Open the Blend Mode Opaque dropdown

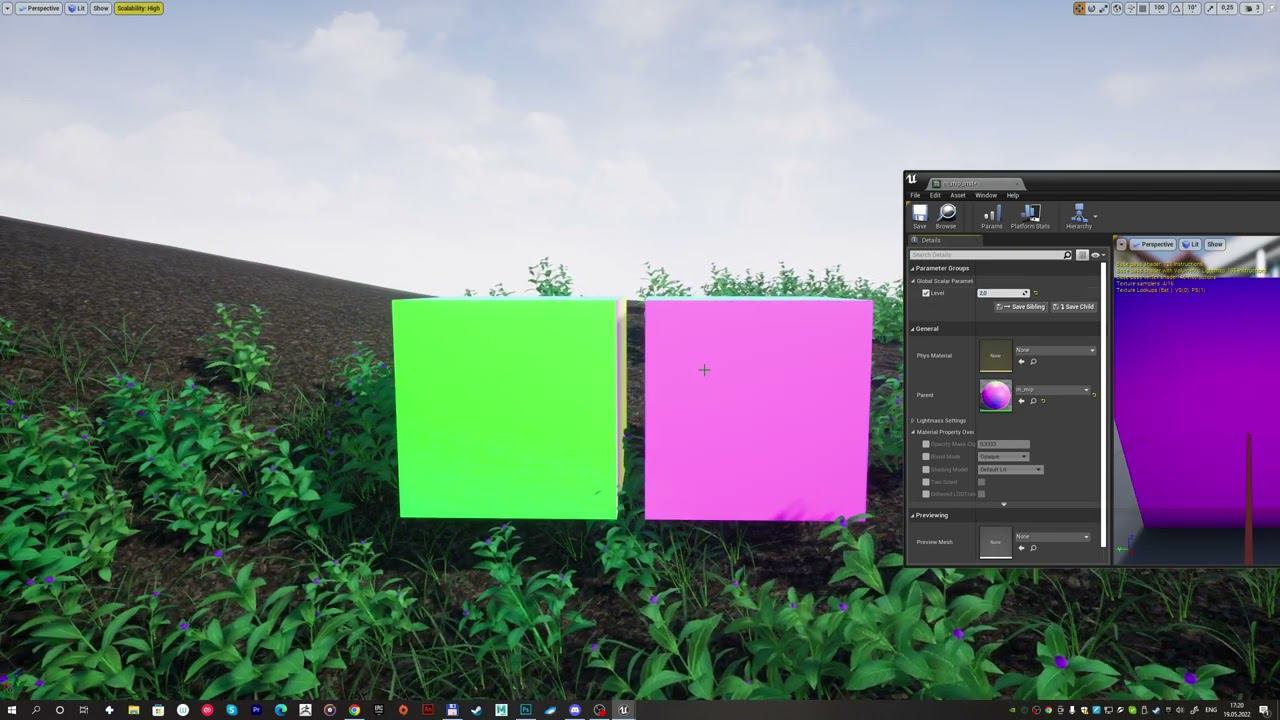pyautogui.click(x=1003, y=457)
